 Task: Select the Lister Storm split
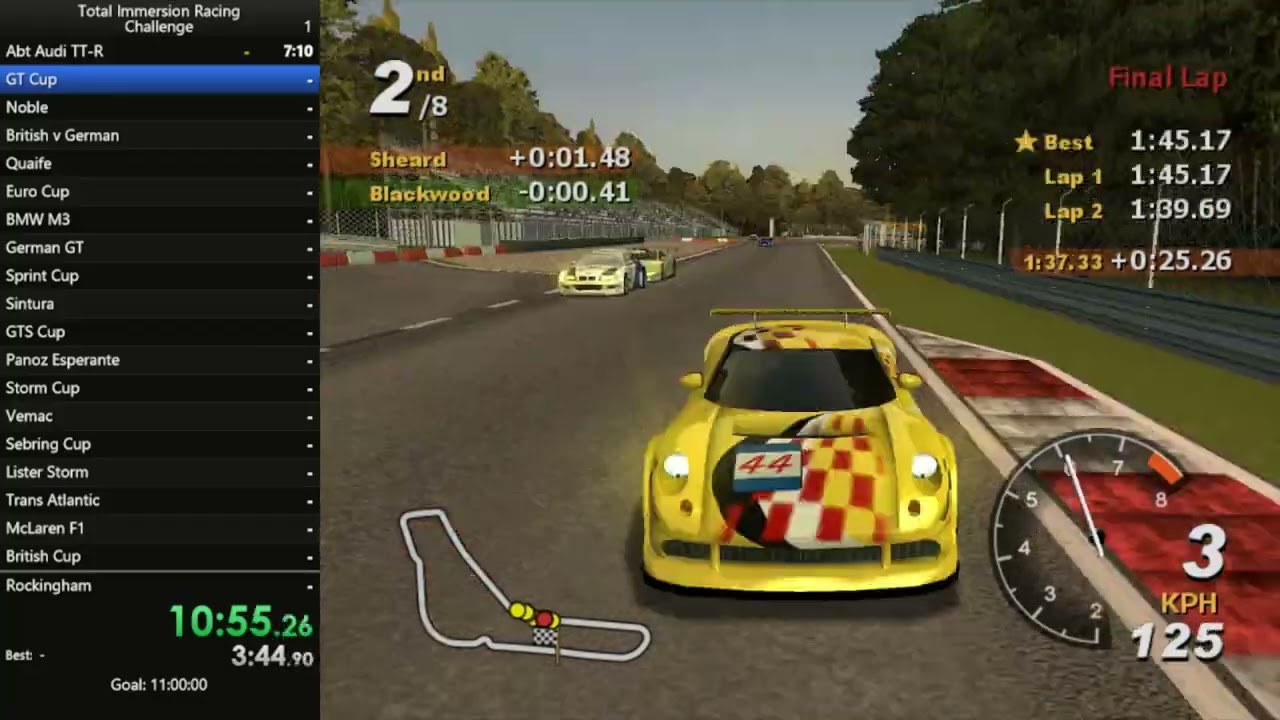160,471
